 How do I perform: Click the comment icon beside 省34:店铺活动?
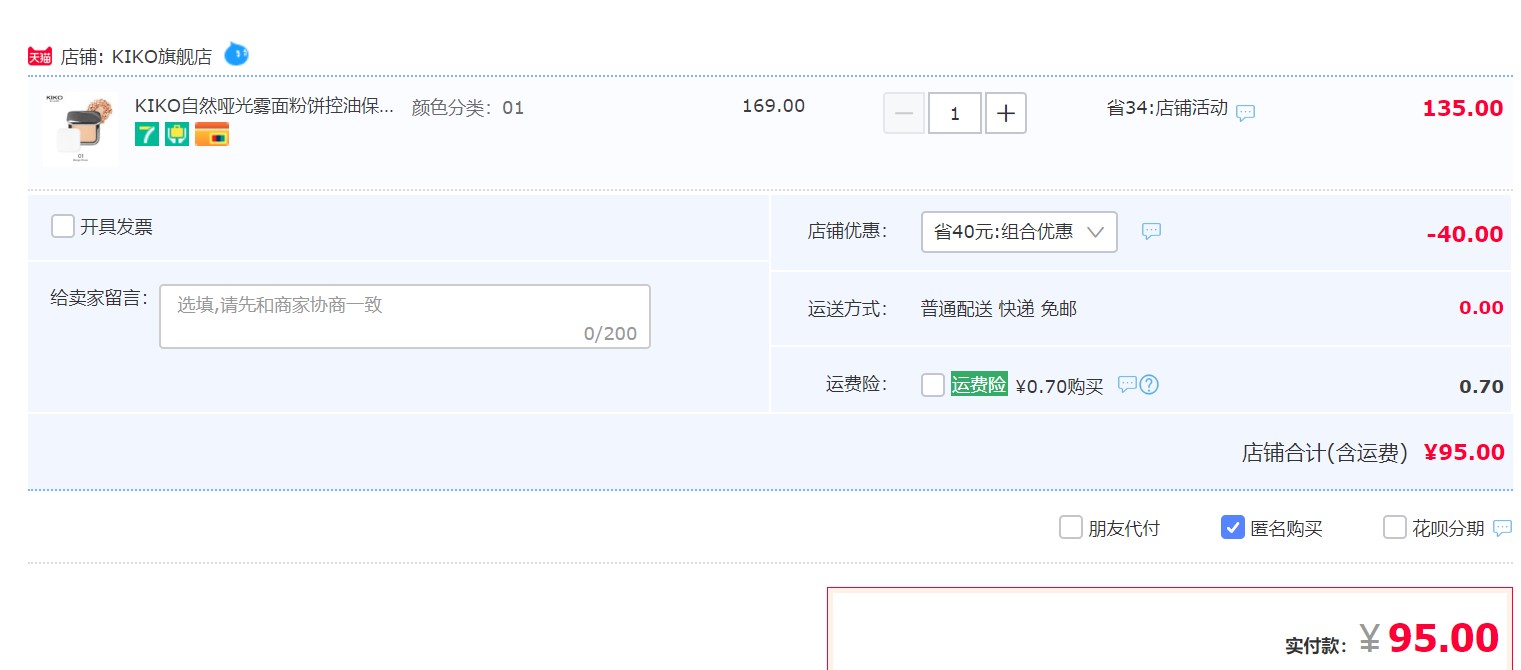pos(1245,113)
